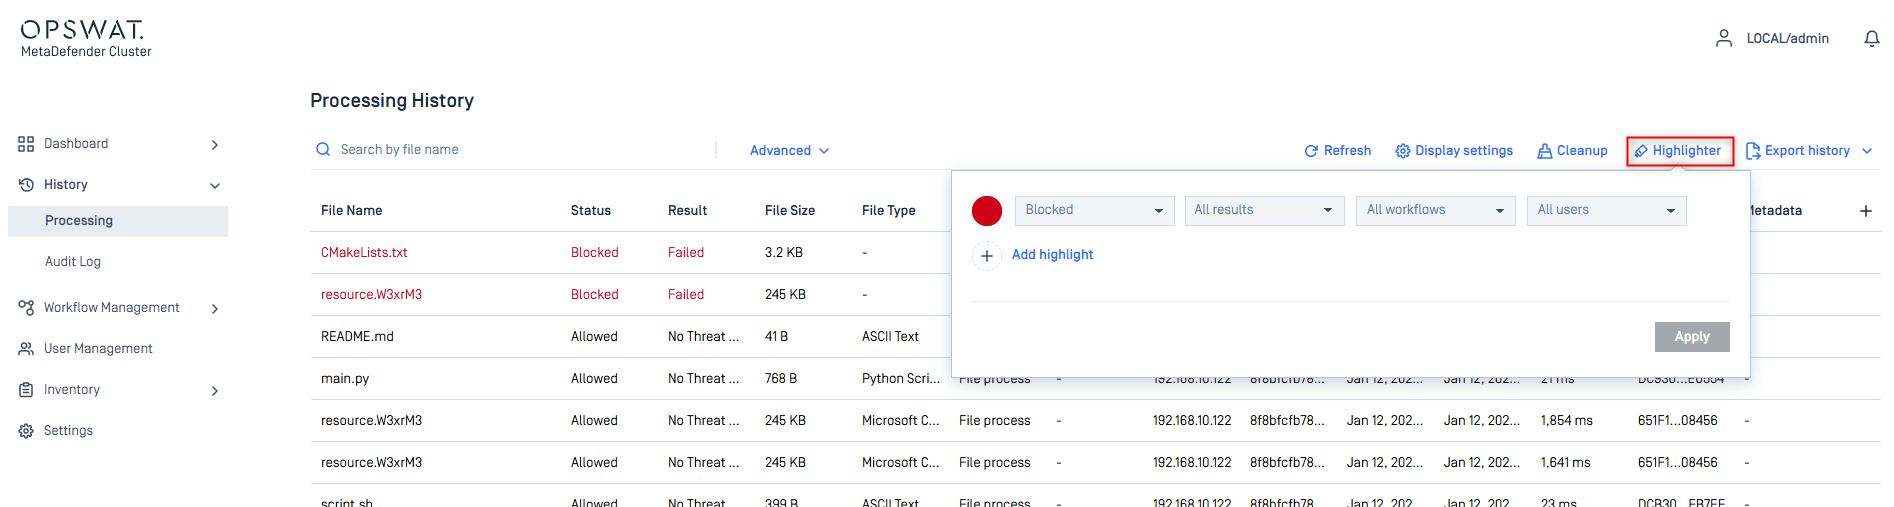Select Audit Log in the sidebar
The height and width of the screenshot is (507, 1894).
(x=73, y=262)
